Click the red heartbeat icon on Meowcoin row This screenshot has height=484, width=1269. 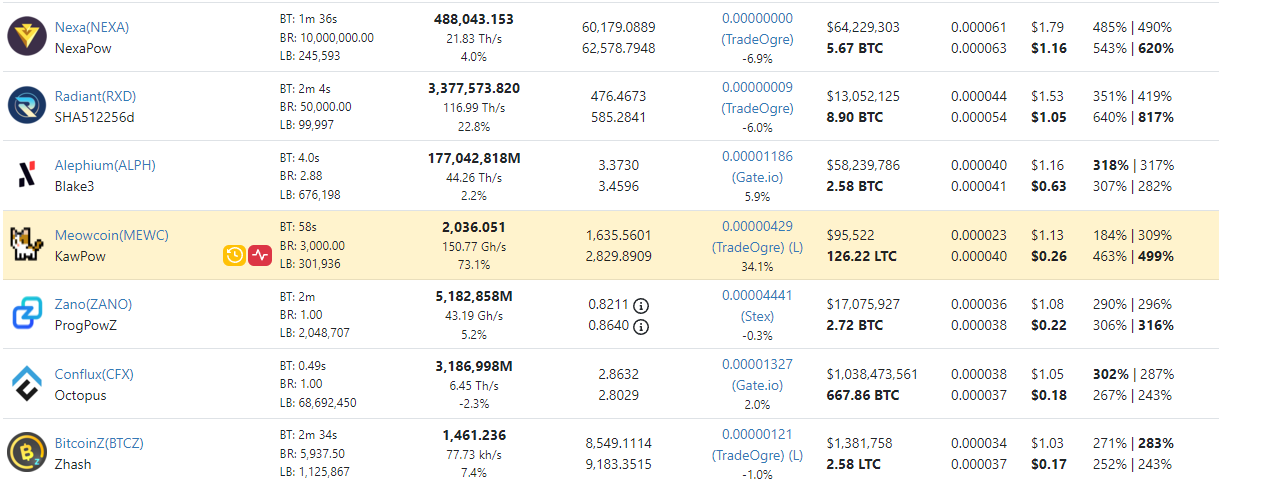tap(260, 255)
